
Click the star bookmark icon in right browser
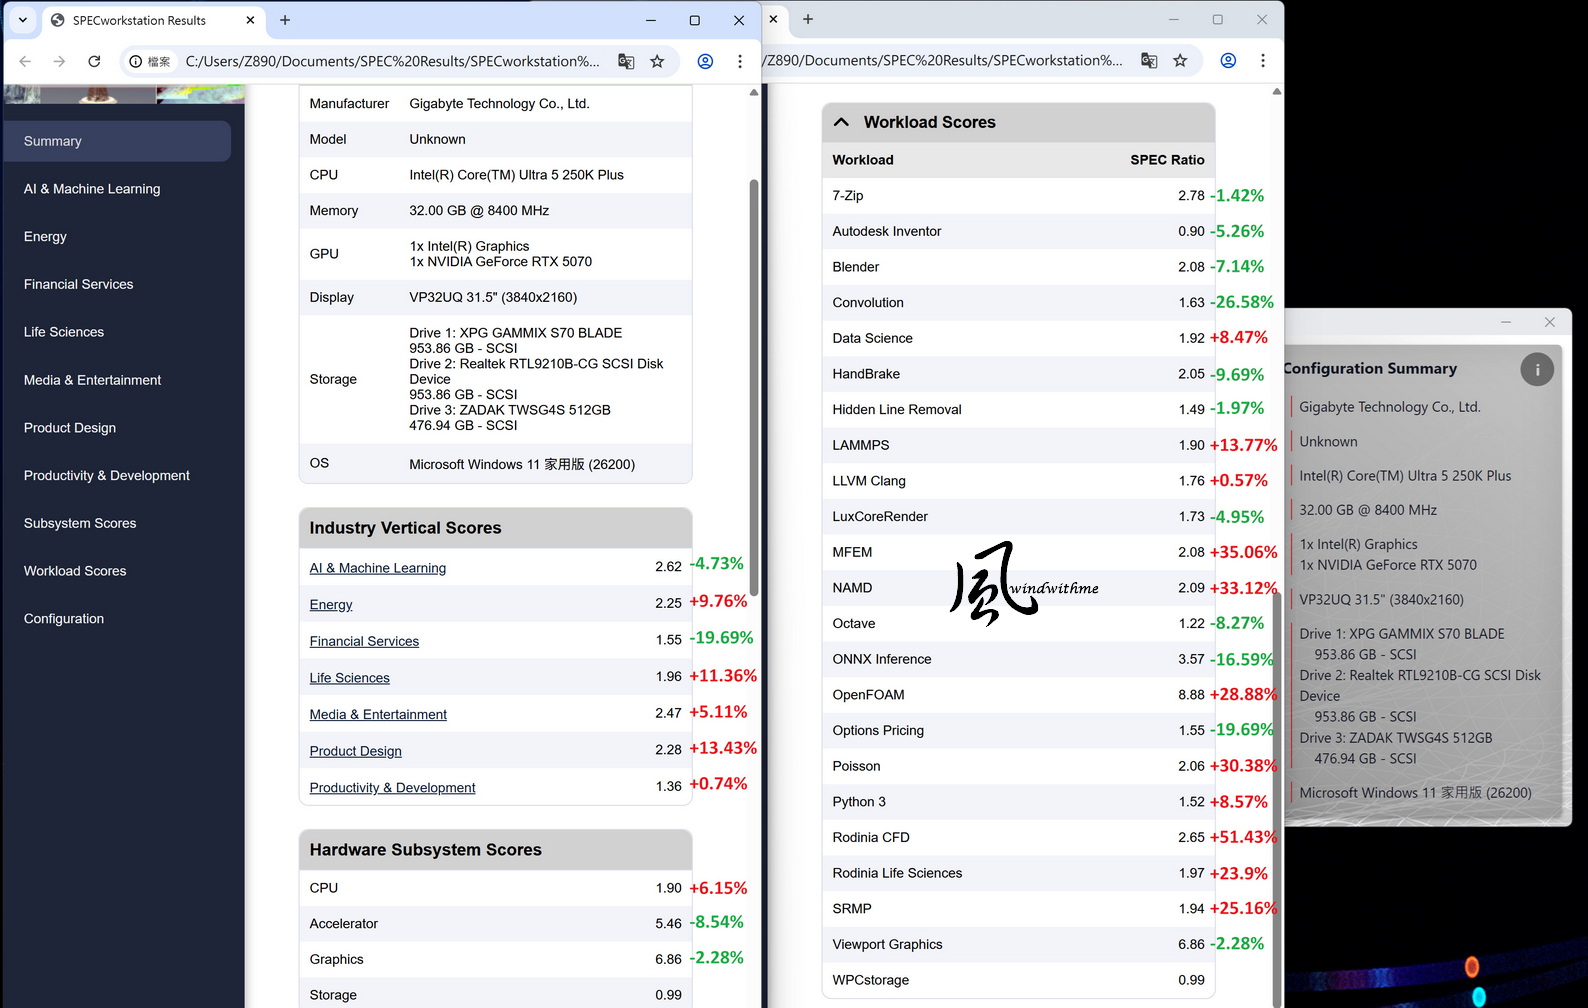(1180, 60)
